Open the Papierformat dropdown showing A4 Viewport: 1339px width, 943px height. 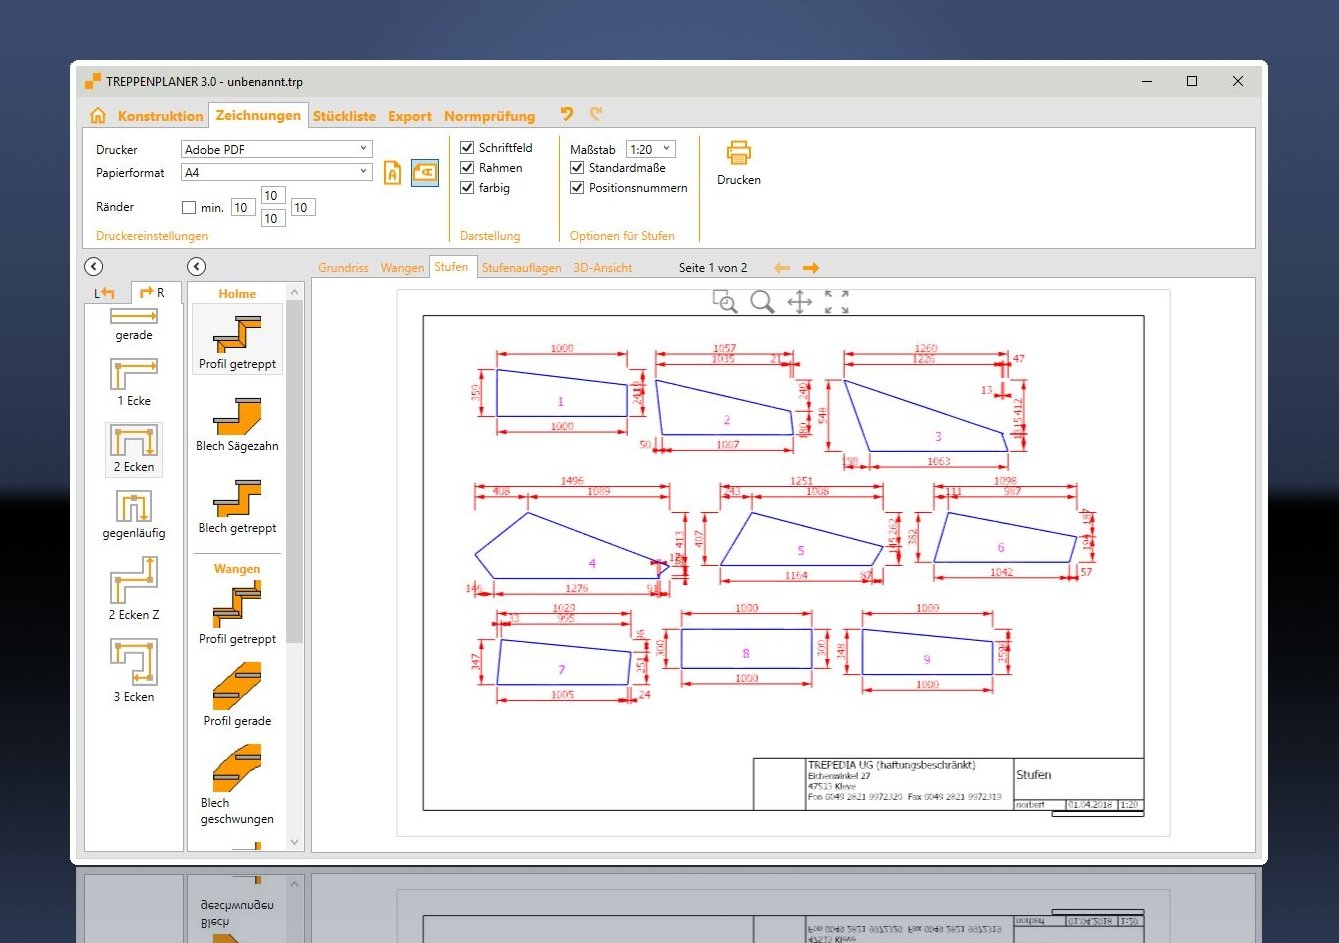[276, 172]
